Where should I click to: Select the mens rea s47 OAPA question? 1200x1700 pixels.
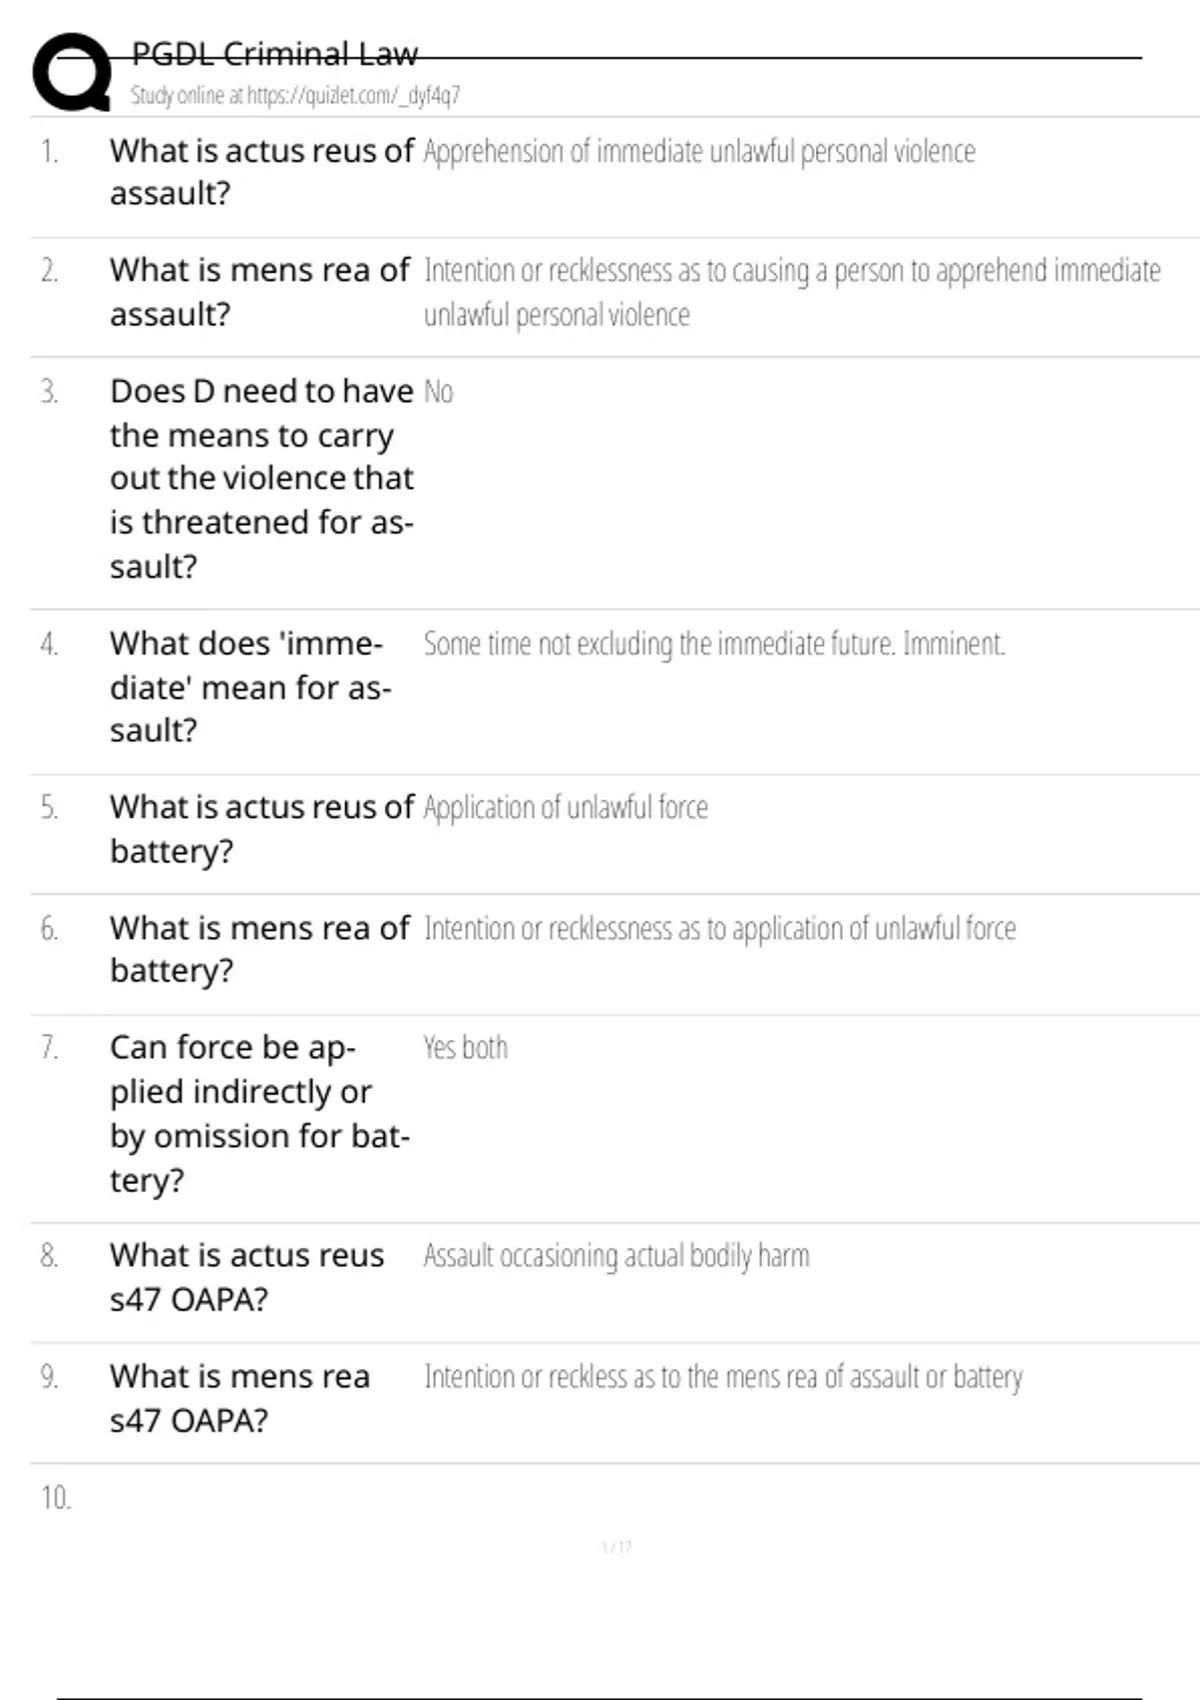[240, 1398]
